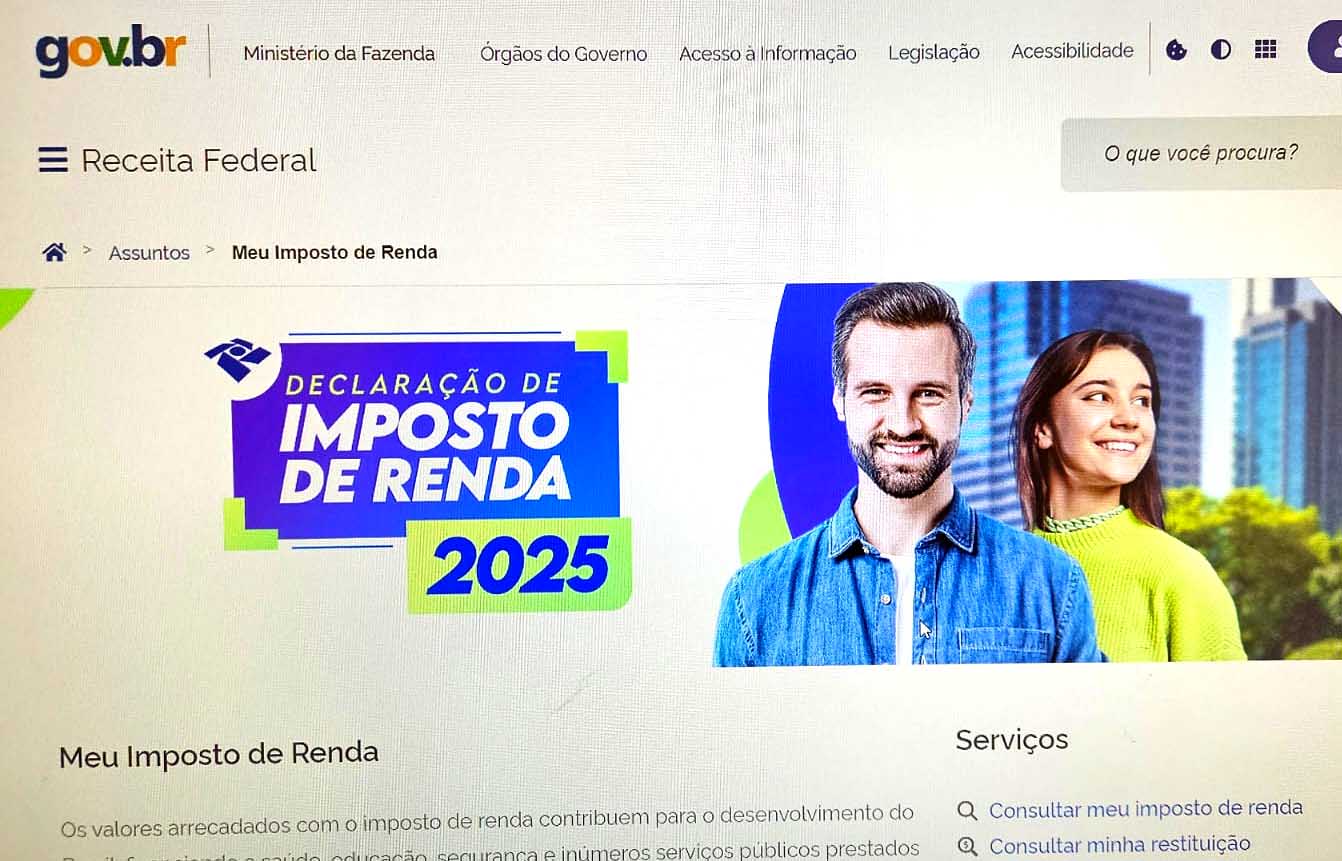
Task: Open Consultar meu imposto de renda link
Action: [x=1146, y=809]
